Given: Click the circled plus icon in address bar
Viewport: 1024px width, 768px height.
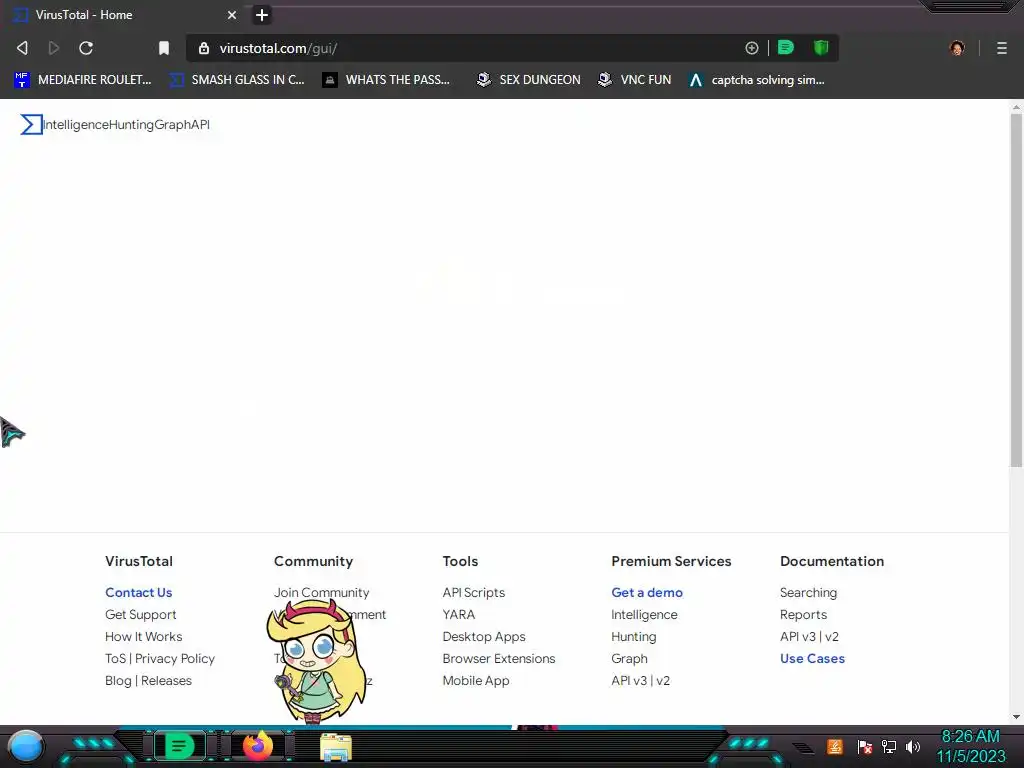Looking at the screenshot, I should (752, 48).
